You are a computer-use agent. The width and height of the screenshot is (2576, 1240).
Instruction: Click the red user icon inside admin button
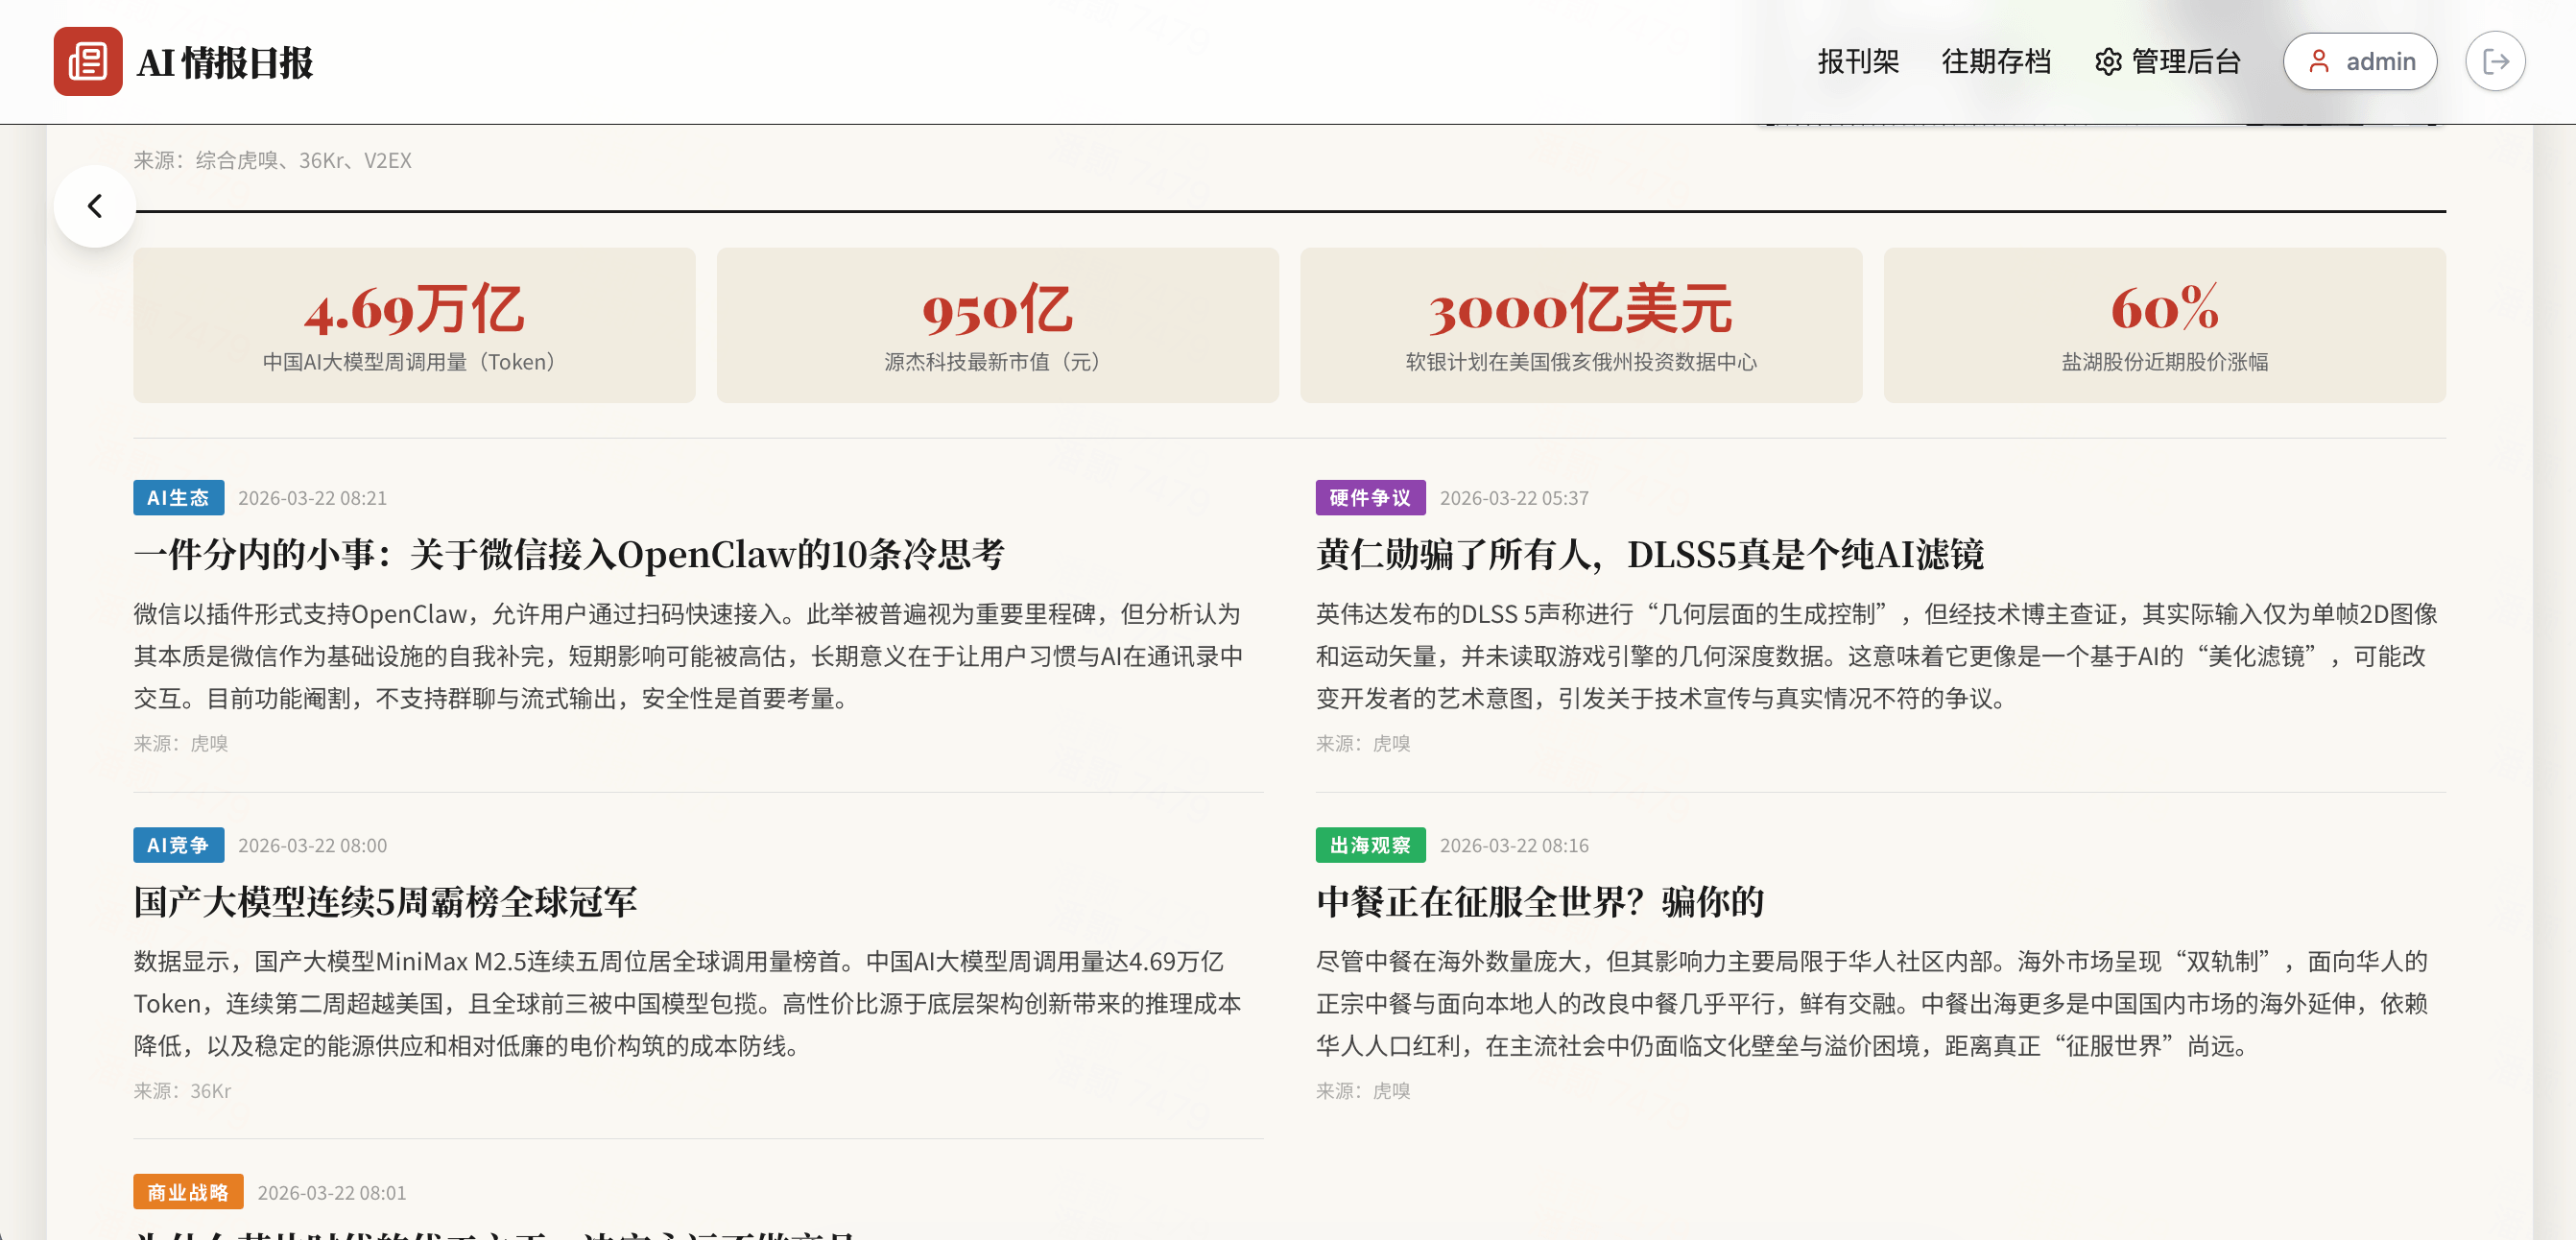(x=2318, y=61)
